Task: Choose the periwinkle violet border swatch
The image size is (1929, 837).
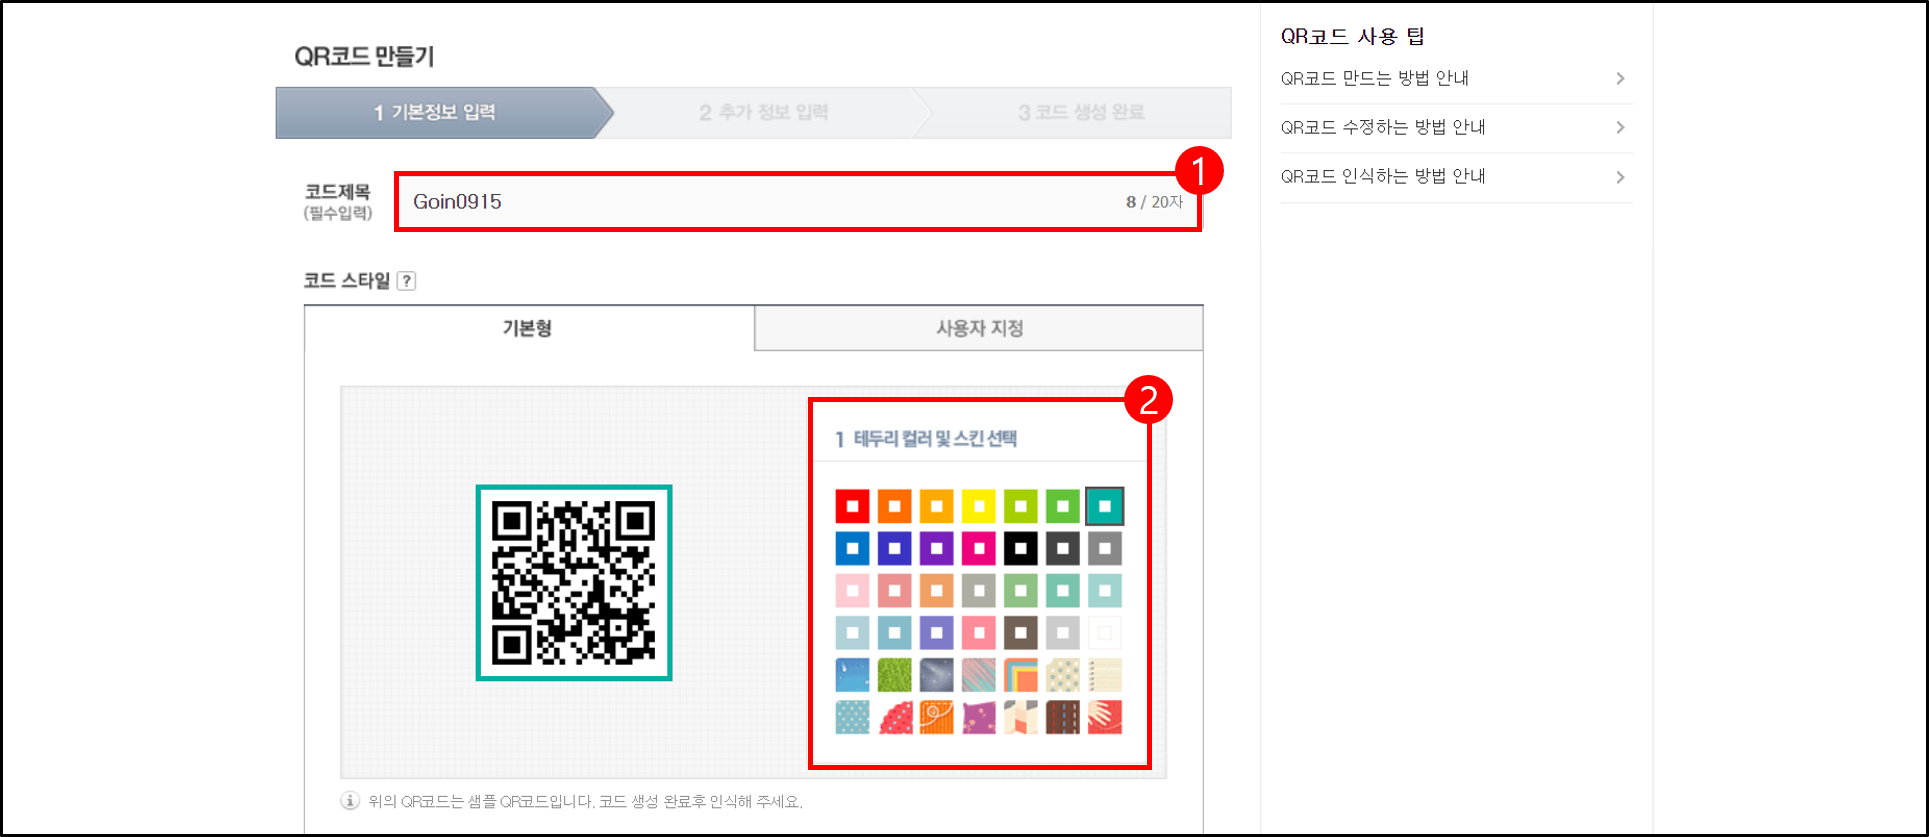Action: 937,632
